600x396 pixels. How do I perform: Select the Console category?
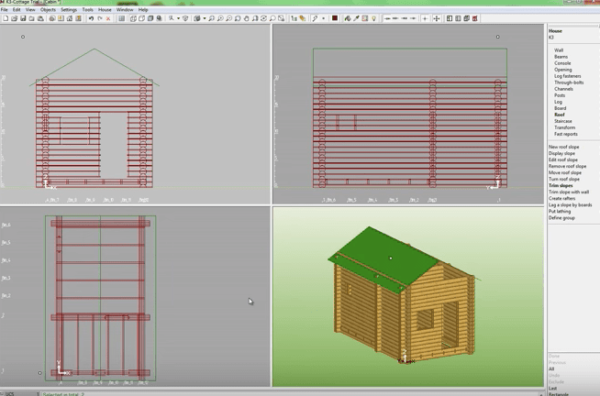[x=562, y=63]
